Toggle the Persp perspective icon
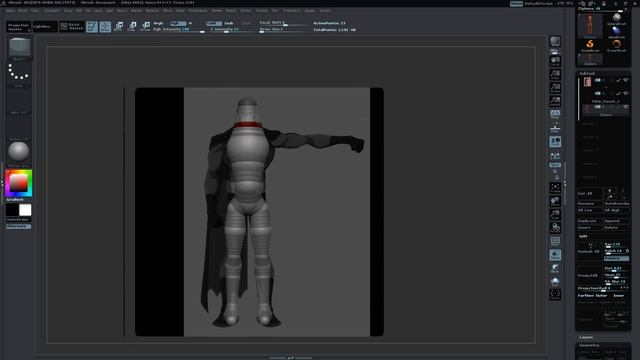Image resolution: width=640 pixels, height=360 pixels. [555, 114]
